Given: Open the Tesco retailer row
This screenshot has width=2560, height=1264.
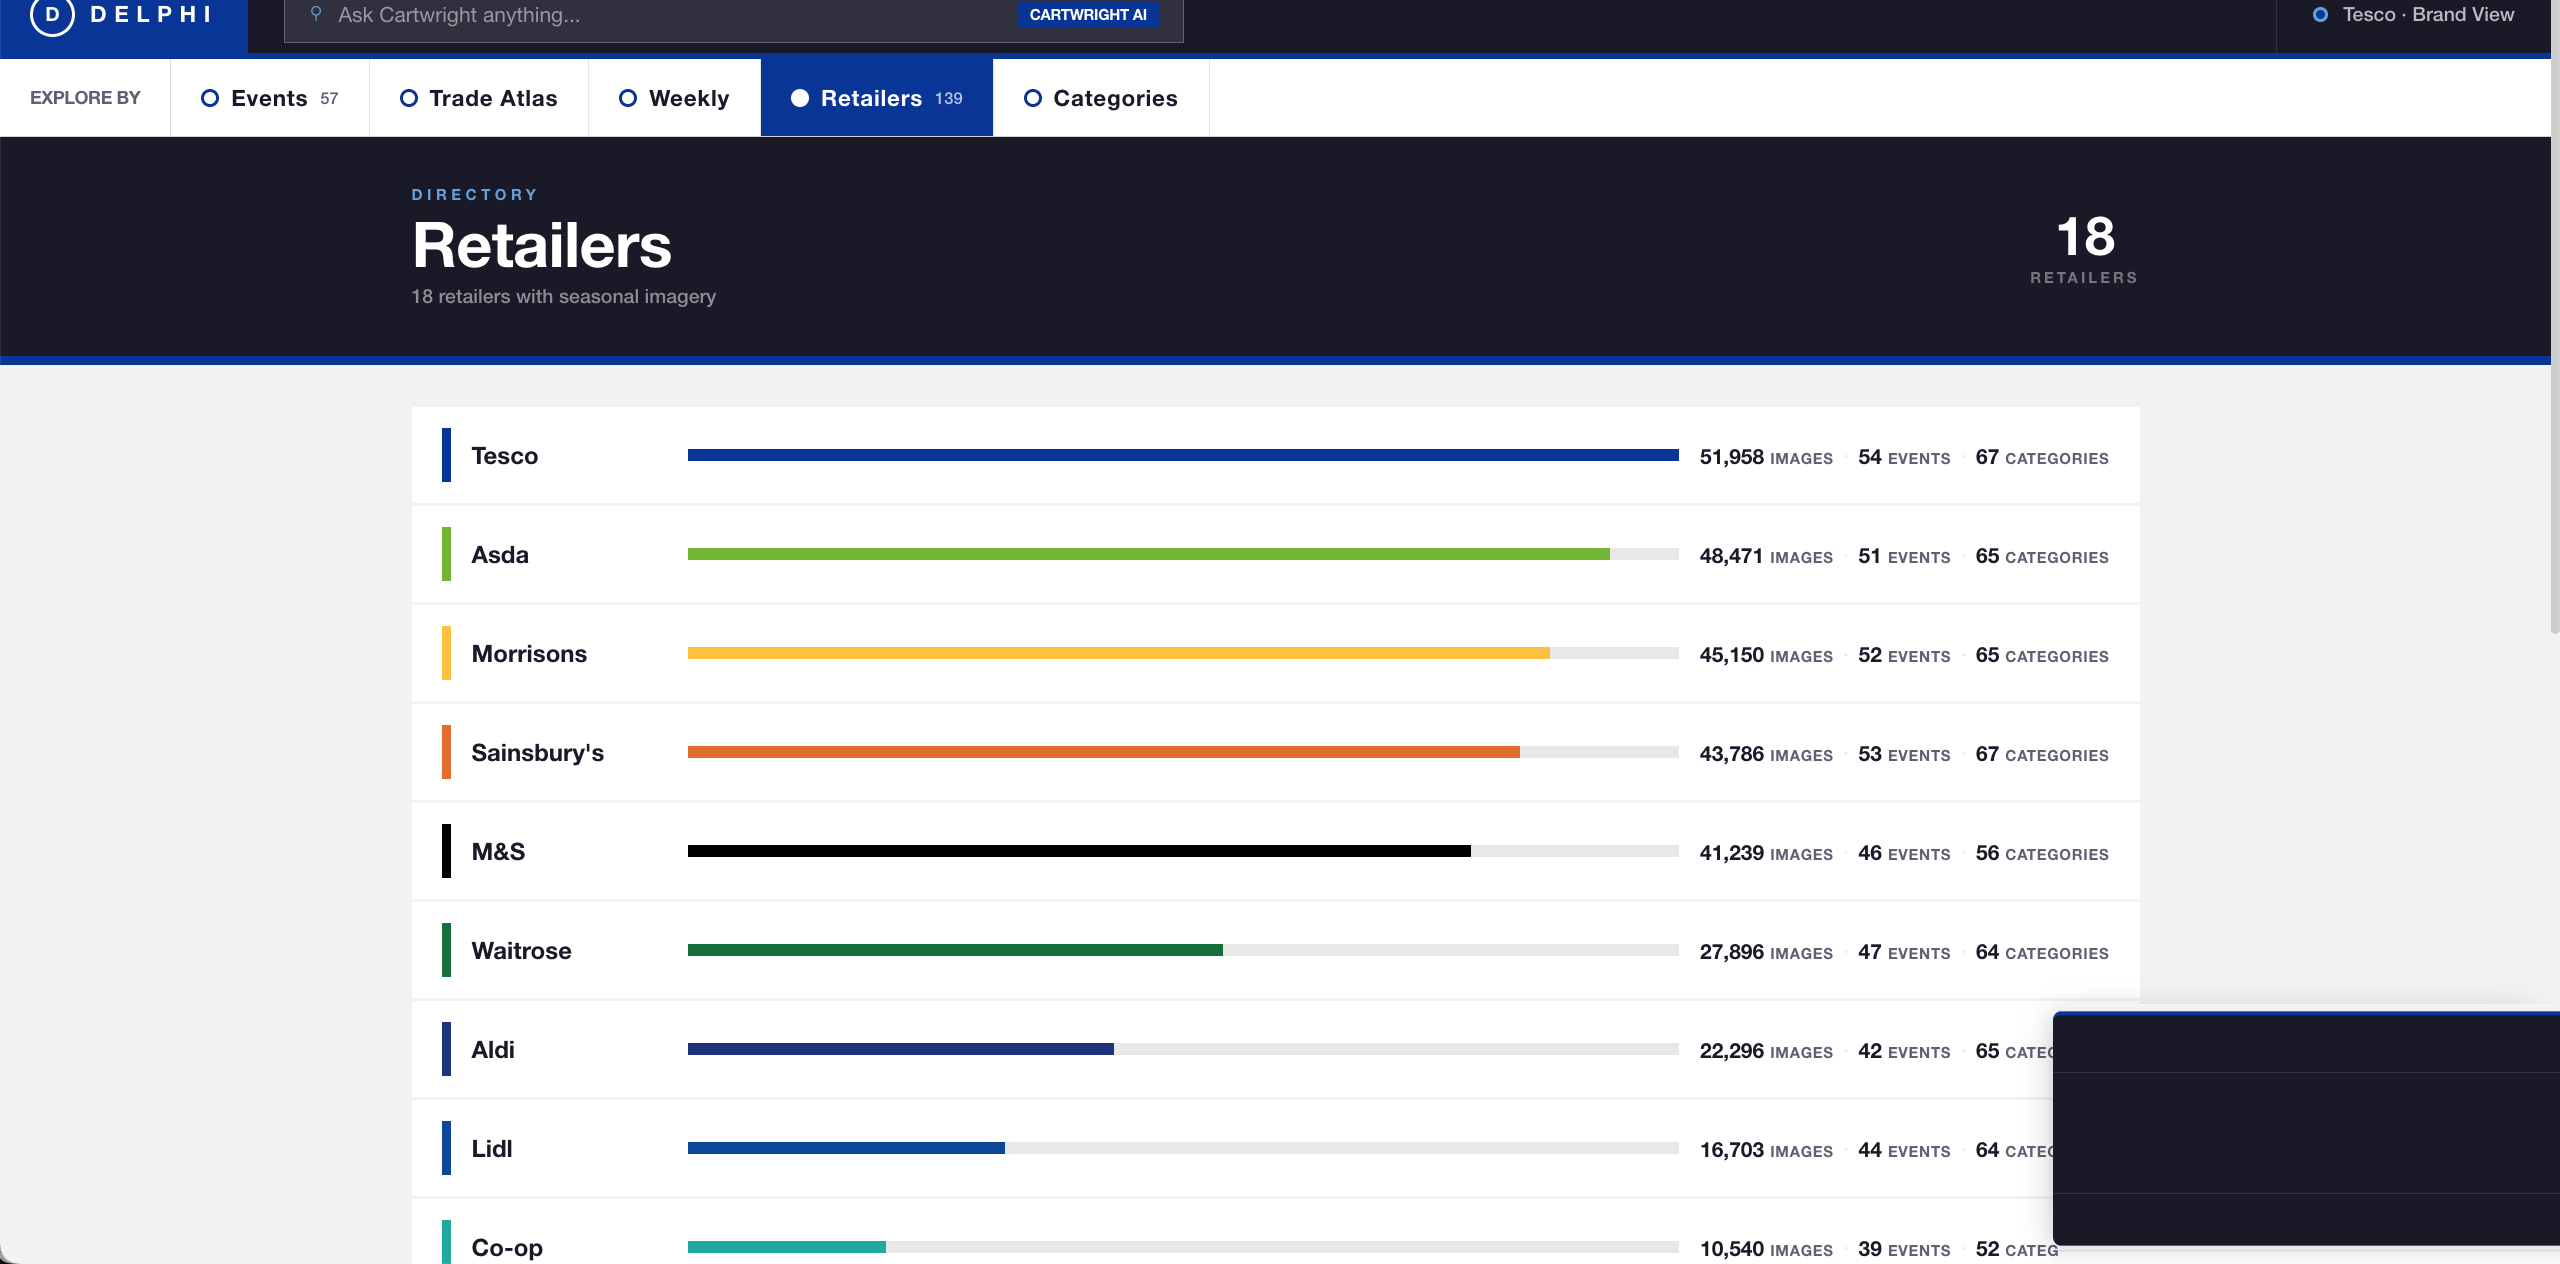Looking at the screenshot, I should coord(1276,455).
